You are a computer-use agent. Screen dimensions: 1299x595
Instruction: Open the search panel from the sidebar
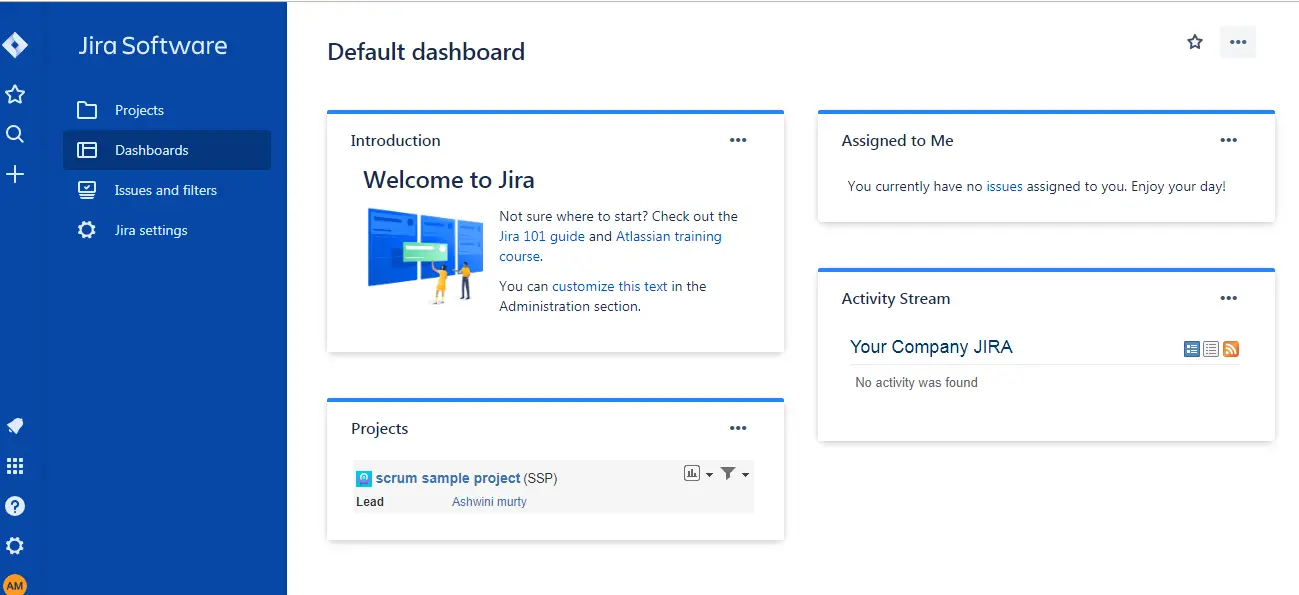pyautogui.click(x=15, y=134)
